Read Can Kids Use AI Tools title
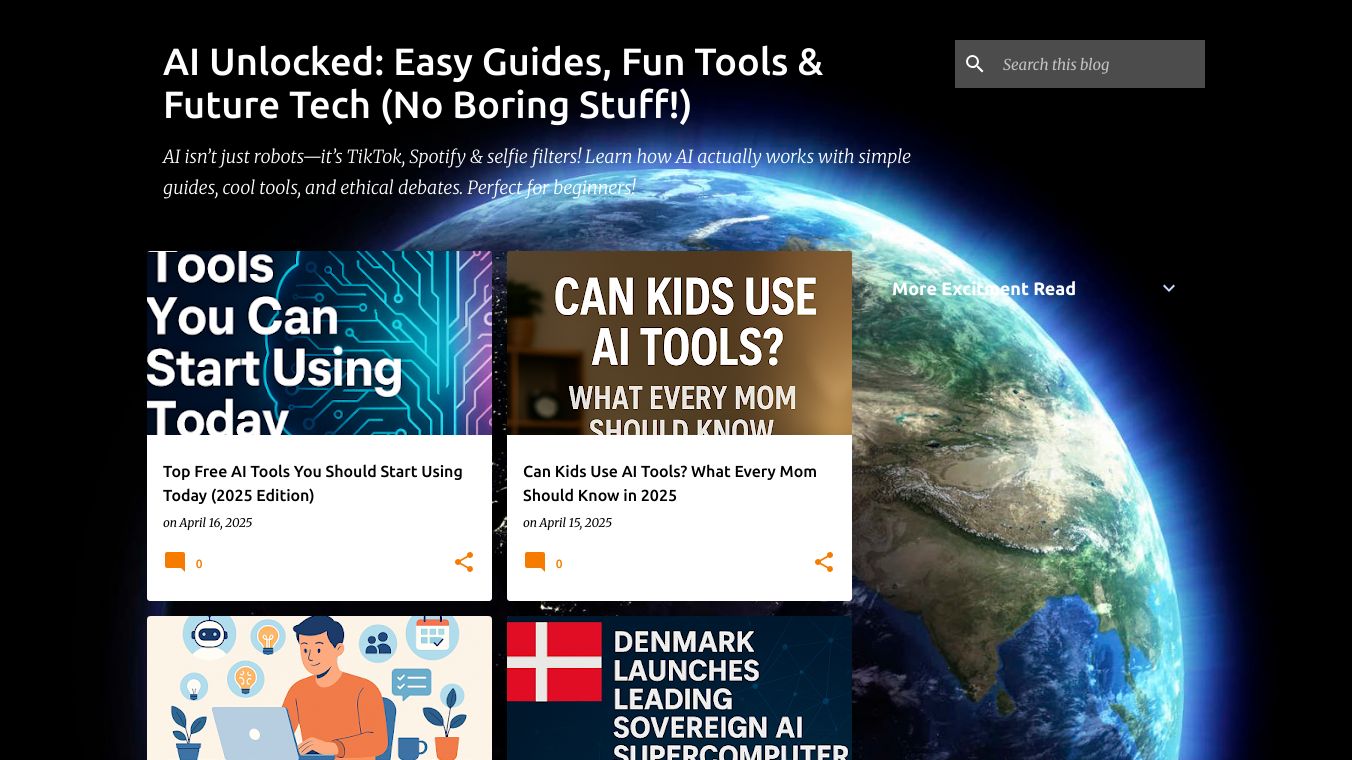Screen dimensions: 1352x760 [x=670, y=483]
